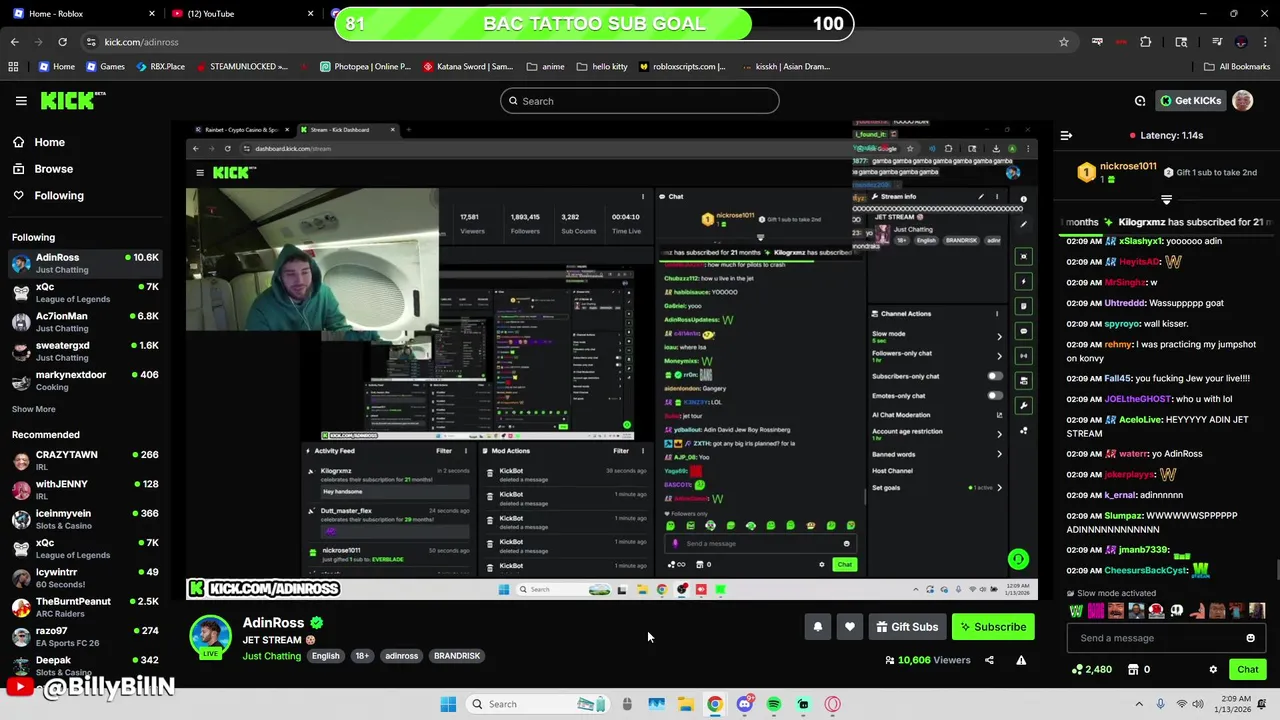Close the Home - Roblox tab
Image resolution: width=1280 pixels, height=720 pixels.
(x=152, y=14)
